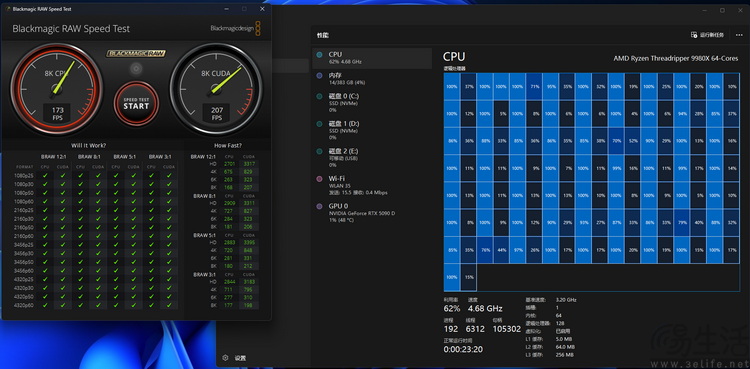Open the gear settings icon between the gauges
Screen dimensions: 750x369
pos(136,68)
